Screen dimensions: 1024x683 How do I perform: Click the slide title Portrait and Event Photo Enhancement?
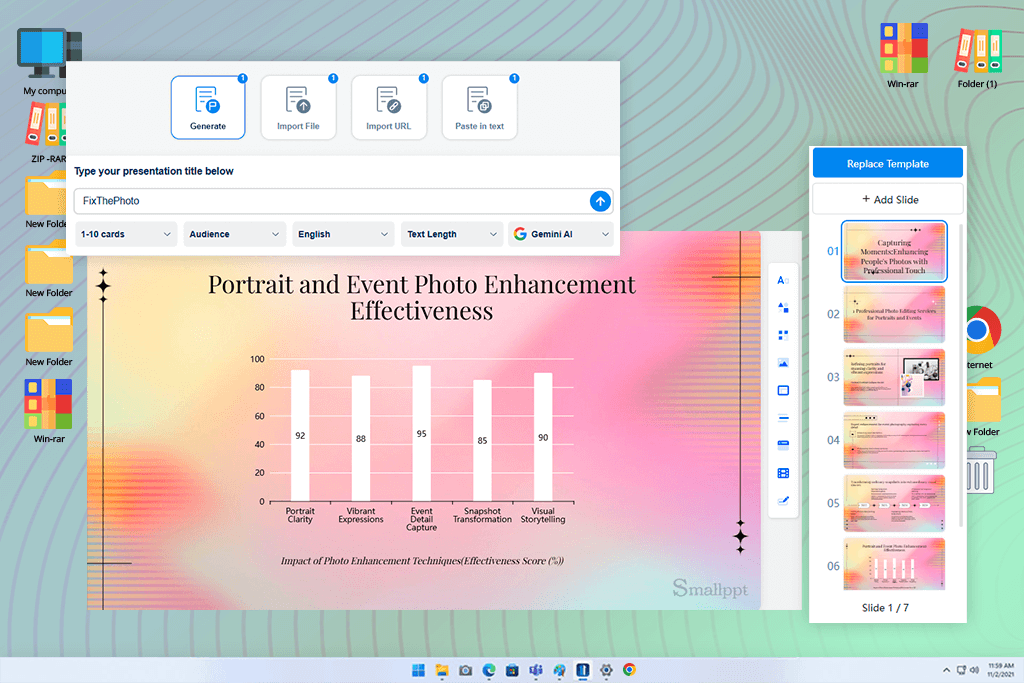tap(422, 298)
